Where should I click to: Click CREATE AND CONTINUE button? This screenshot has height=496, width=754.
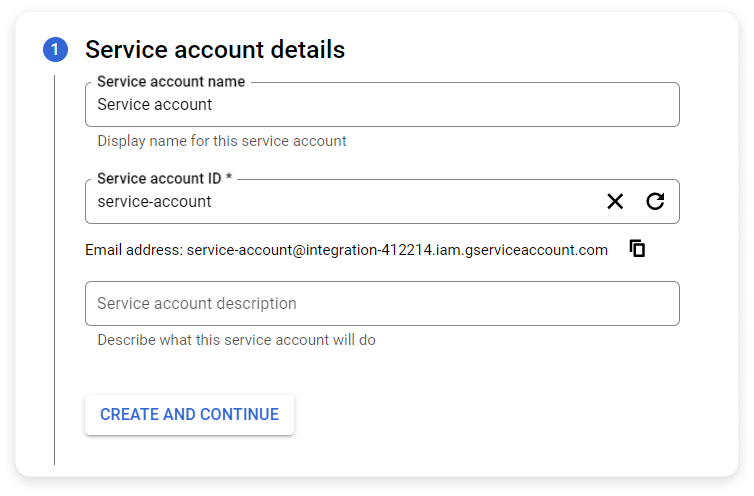click(189, 415)
